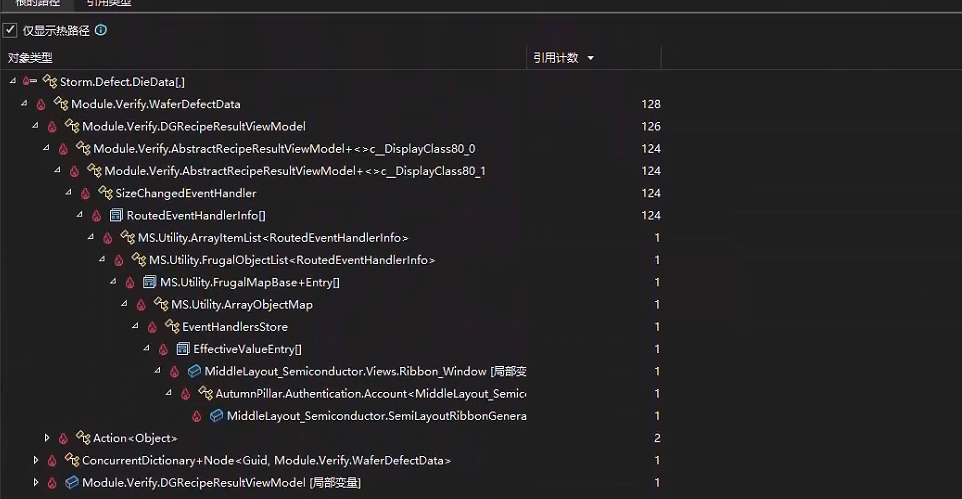This screenshot has width=962, height=499.
Task: Click the info icon beside 仅显示热路径
Action: pos(101,30)
